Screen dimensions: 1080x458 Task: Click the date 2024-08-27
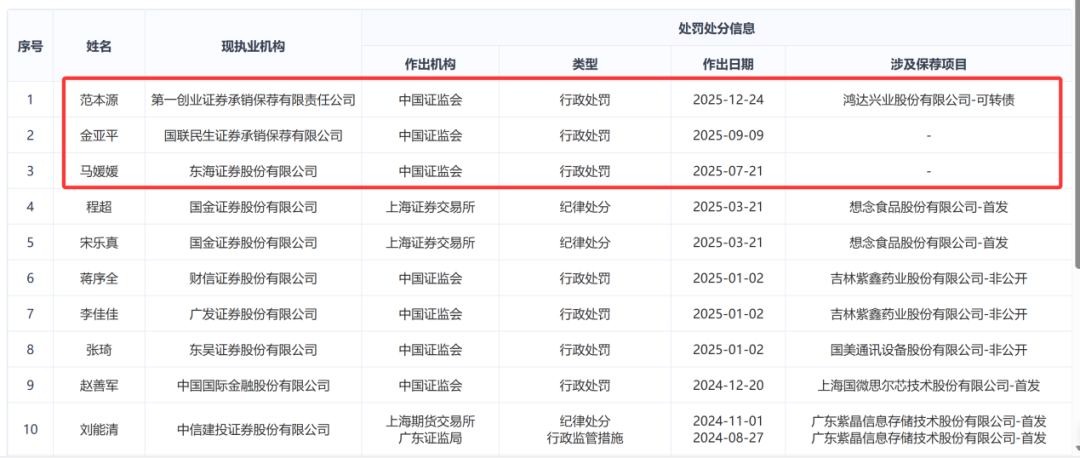coord(728,438)
